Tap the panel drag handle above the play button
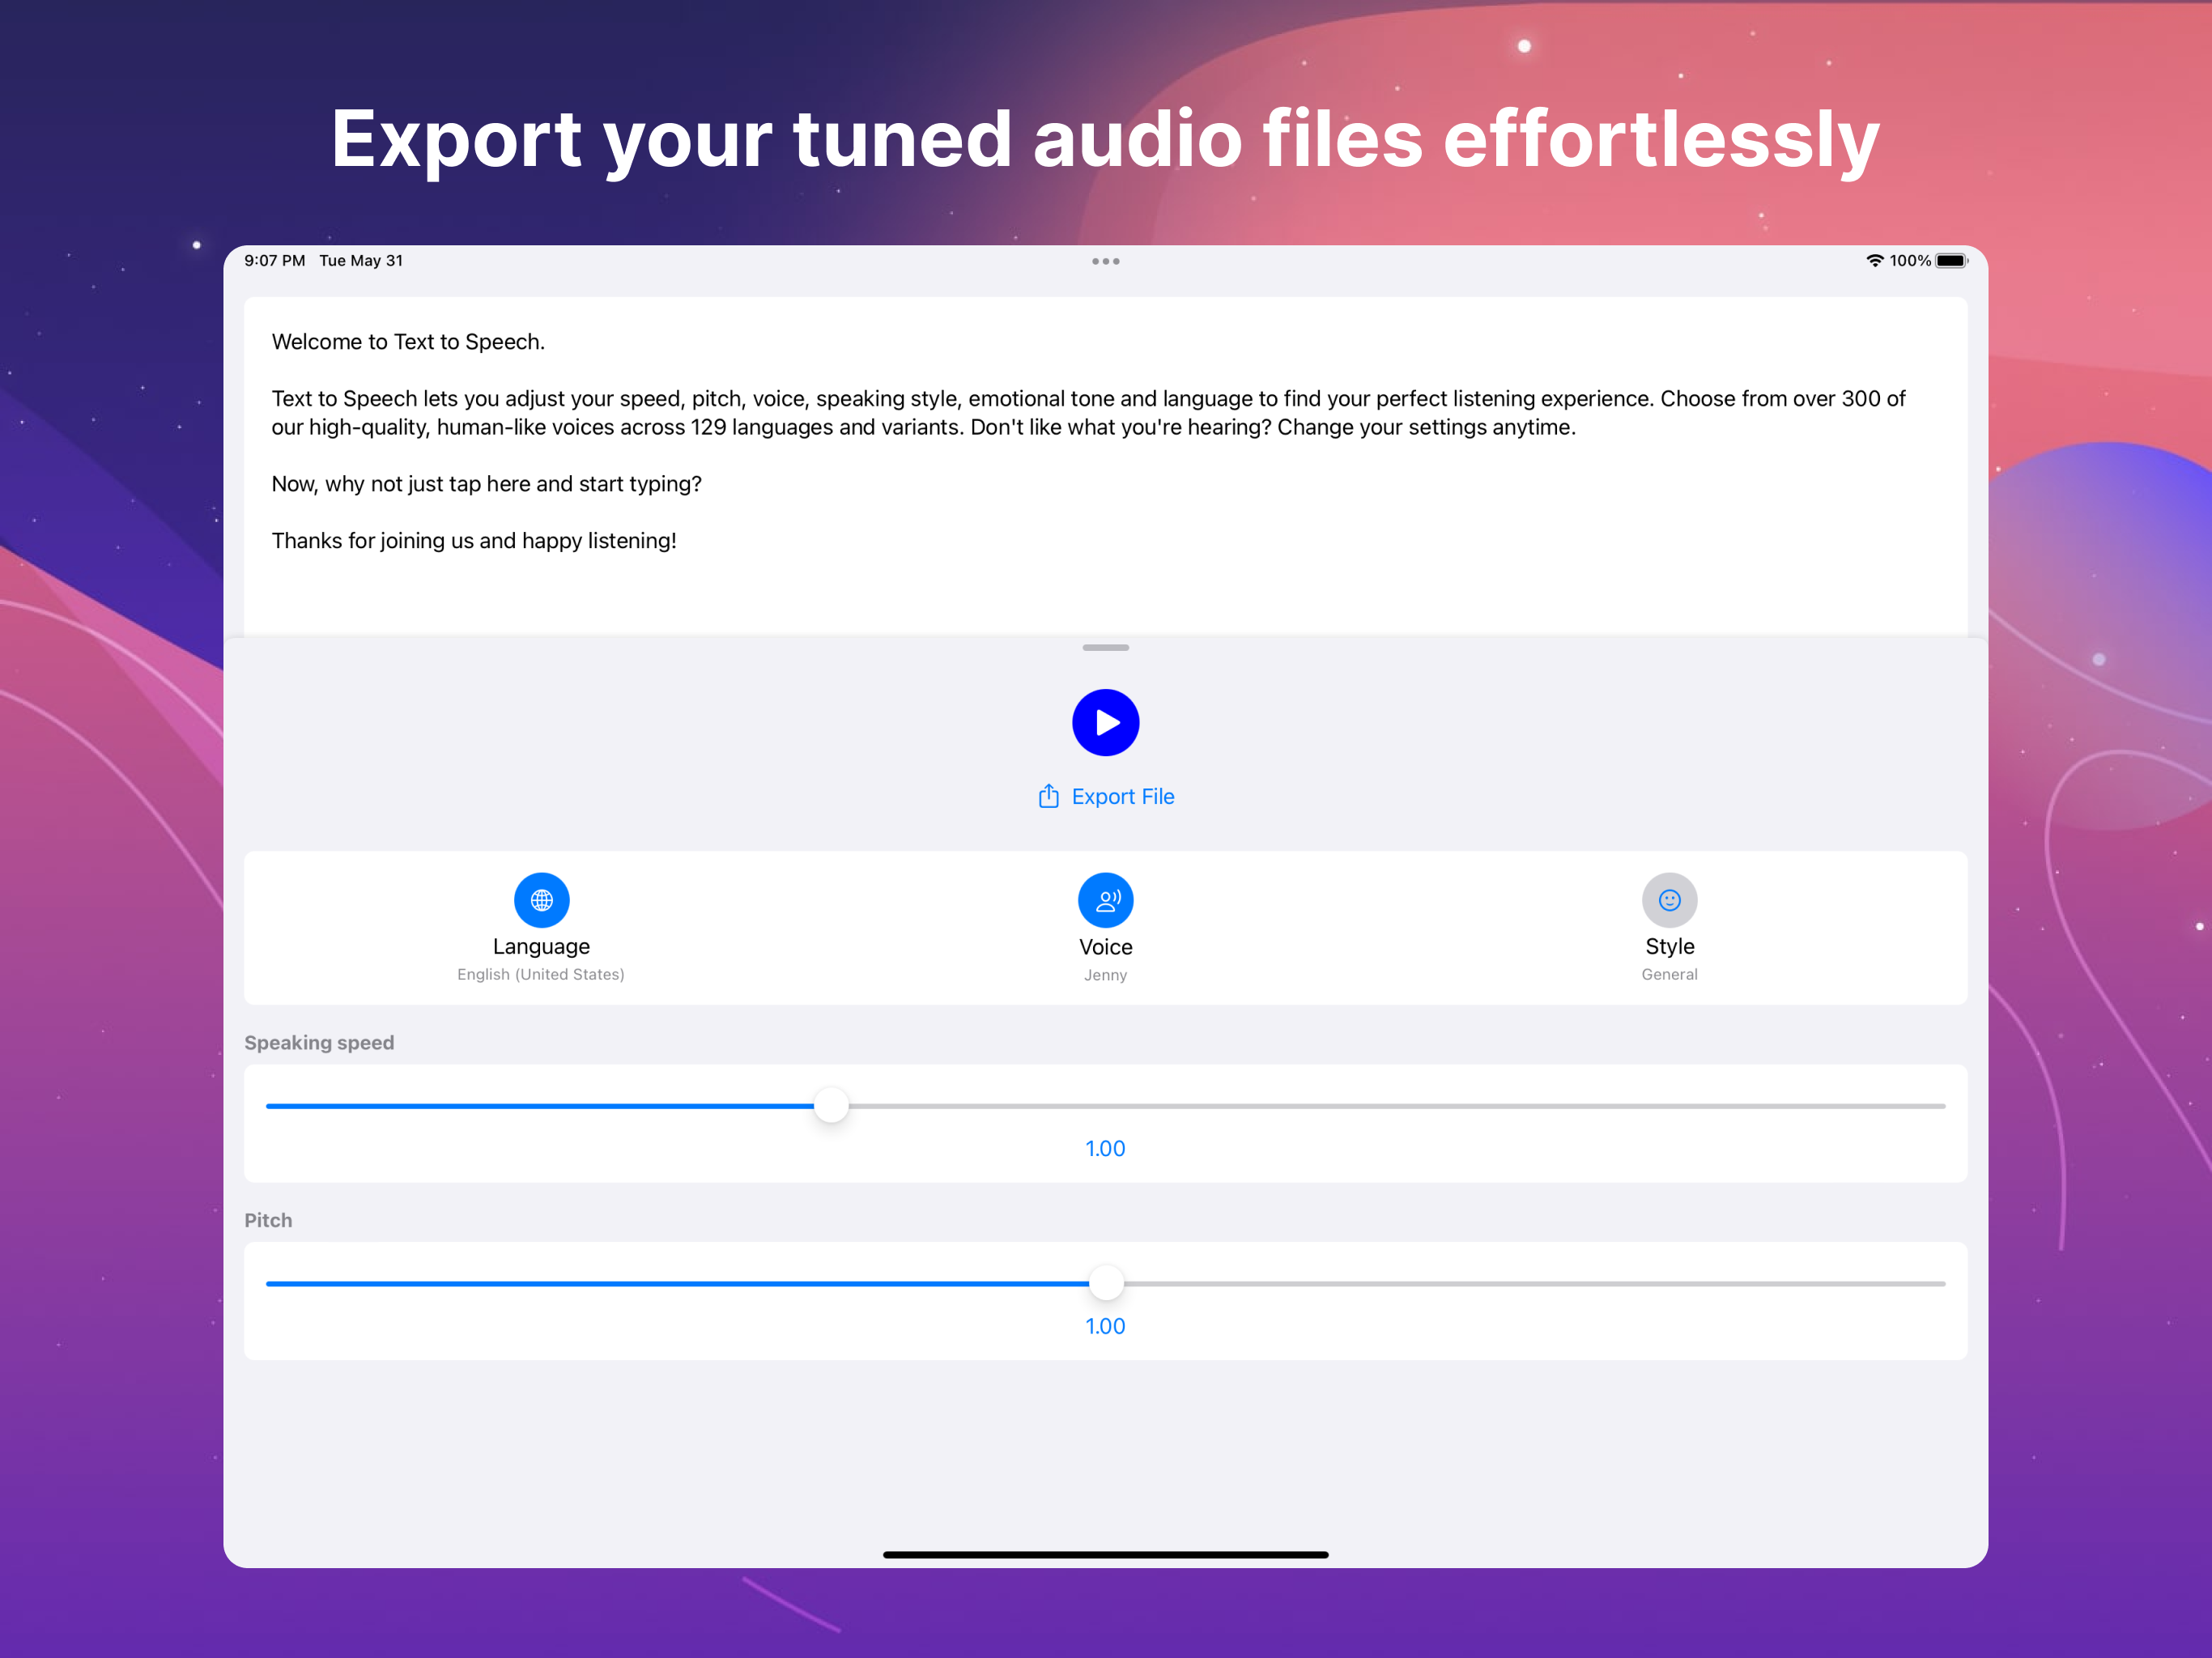This screenshot has width=2212, height=1658. [1105, 648]
